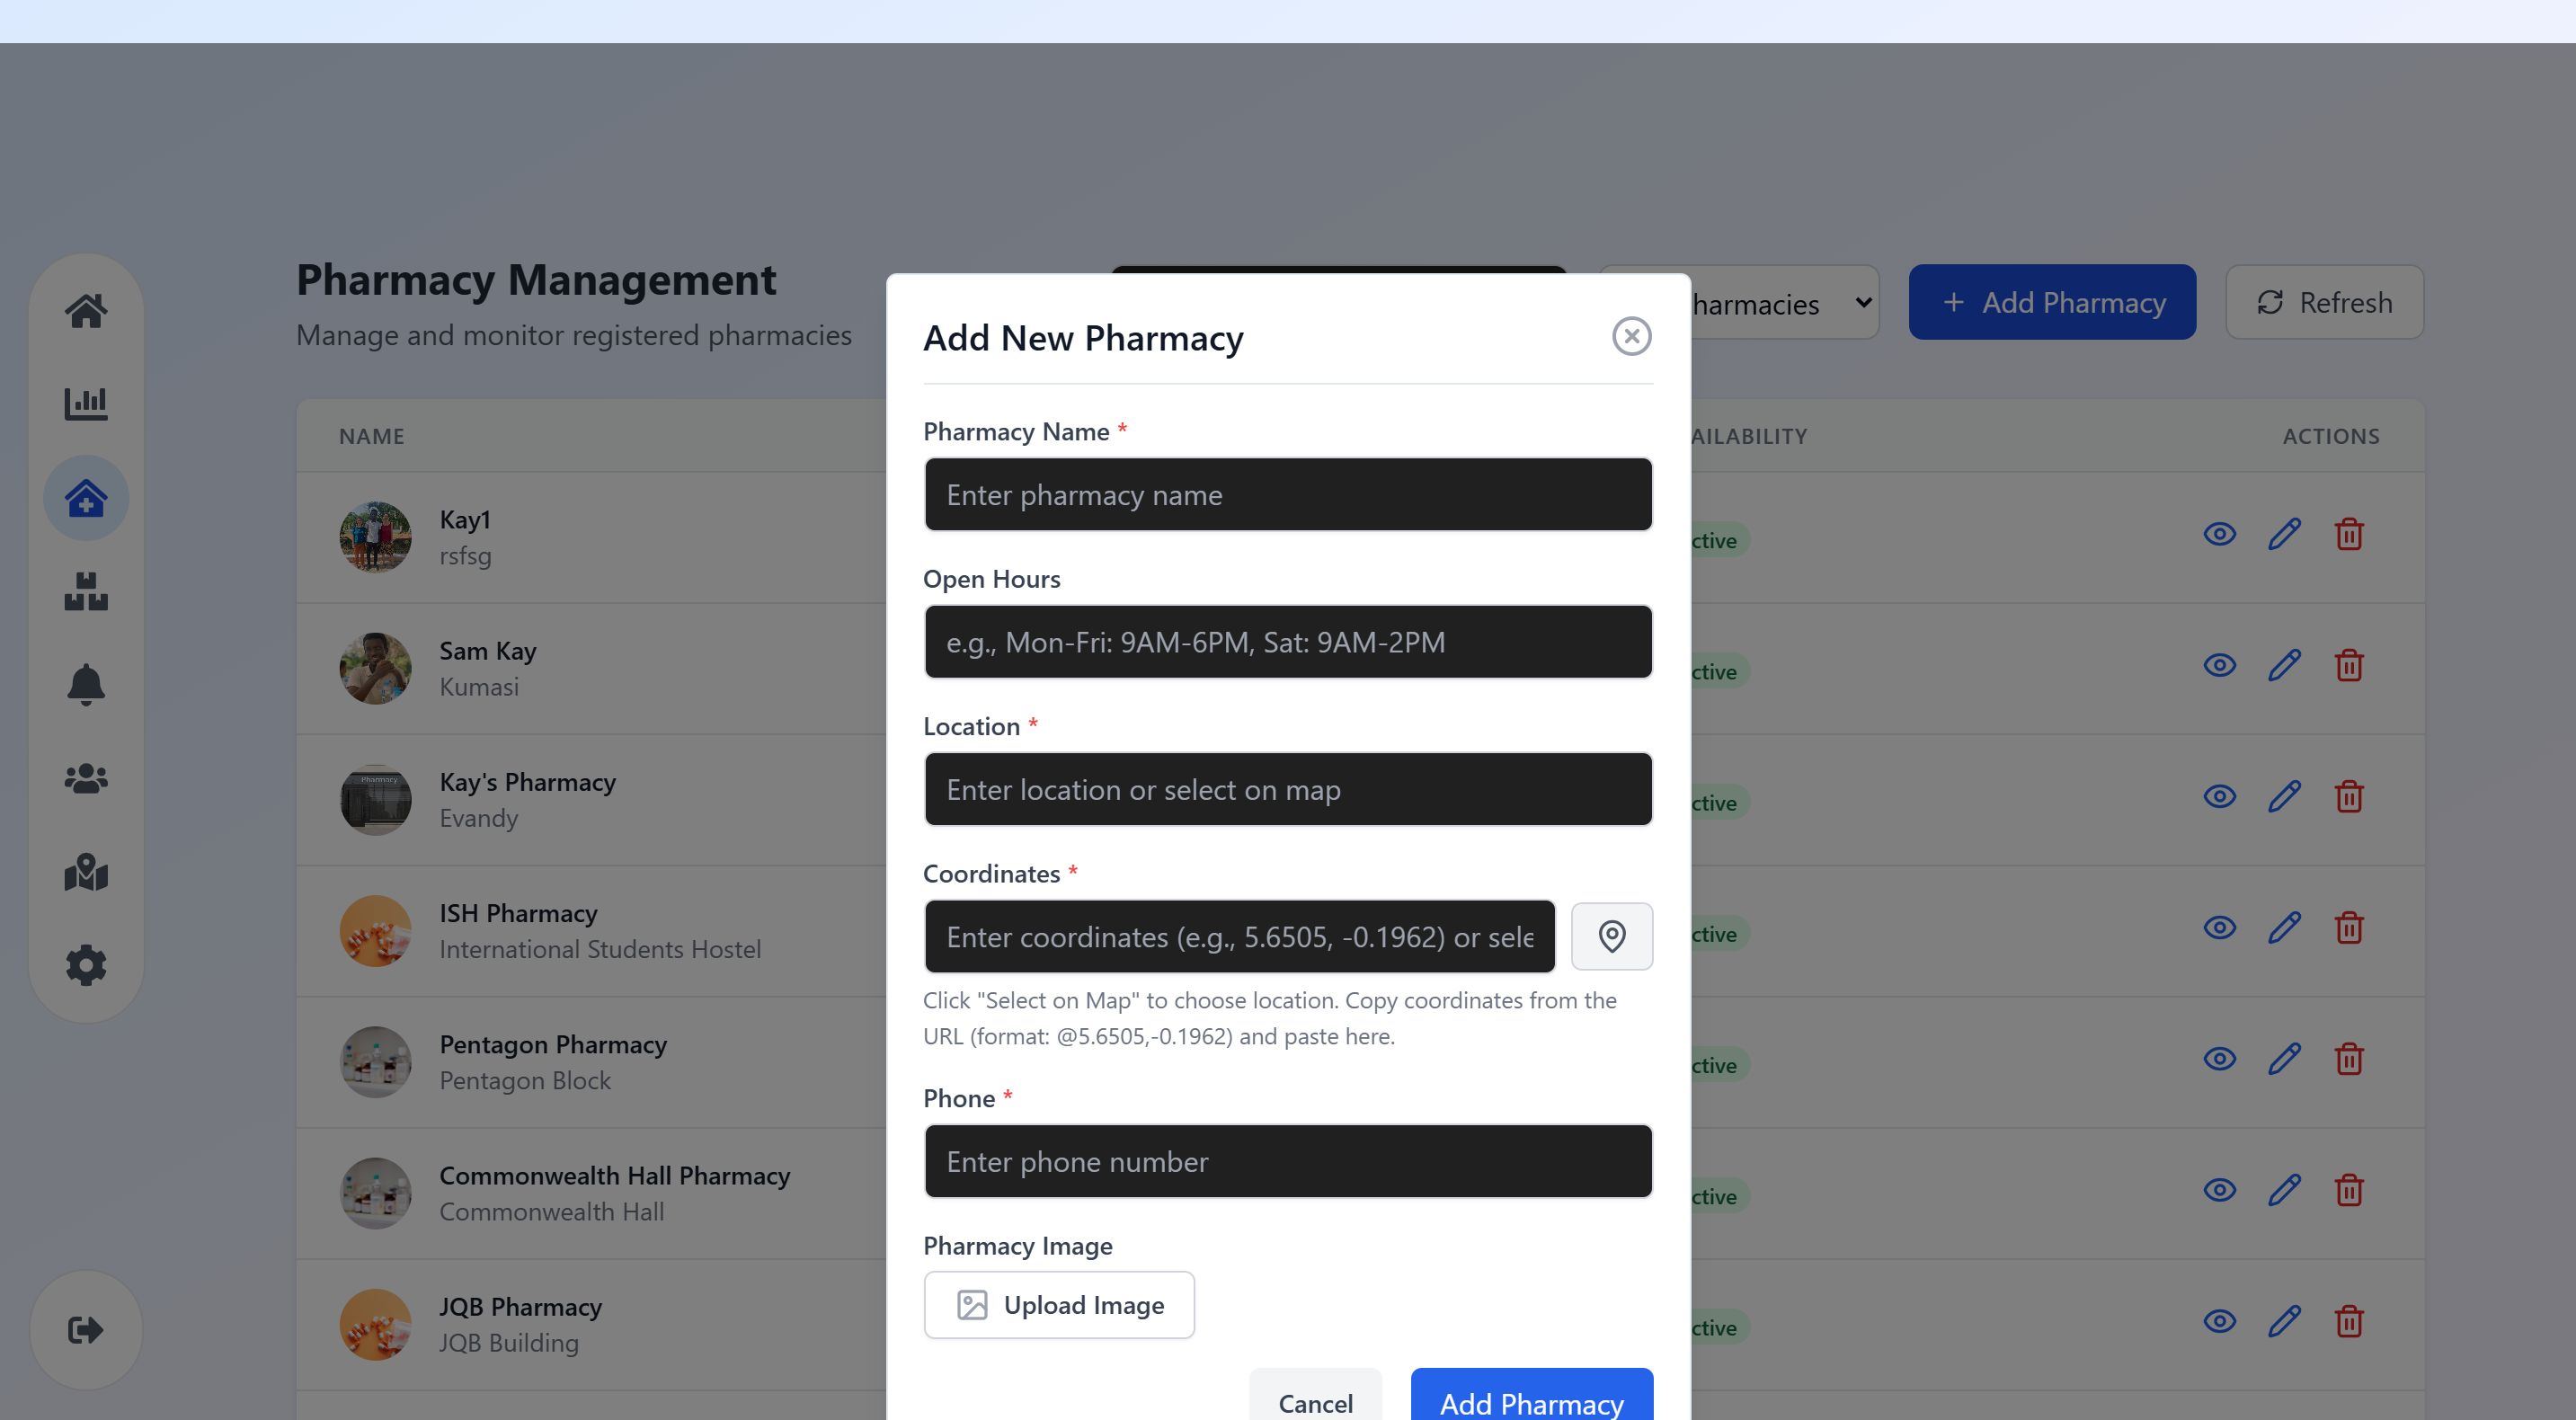Image resolution: width=2576 pixels, height=1420 pixels.
Task: Delete Commonwealth Hall Pharmacy trash icon
Action: point(2348,1190)
